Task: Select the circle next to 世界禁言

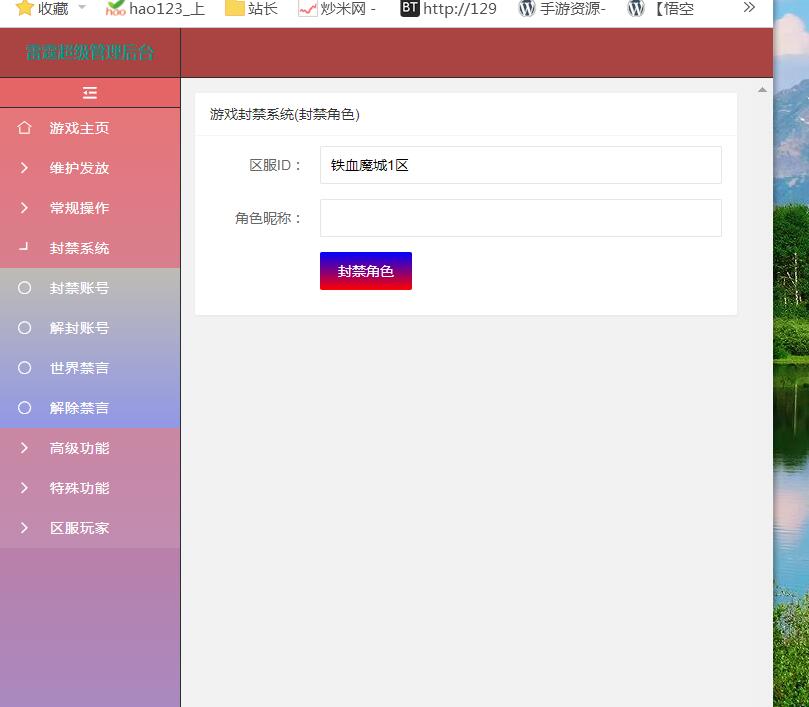Action: 25,368
